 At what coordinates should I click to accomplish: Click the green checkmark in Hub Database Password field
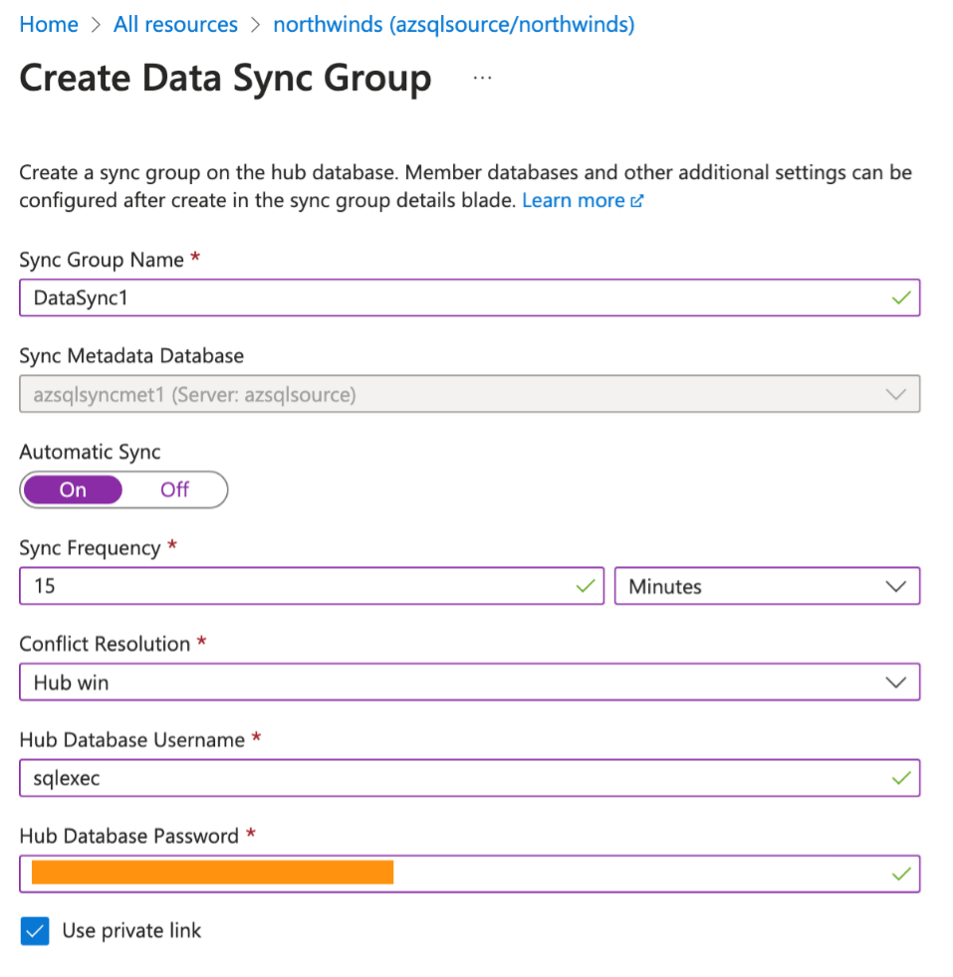tap(899, 872)
